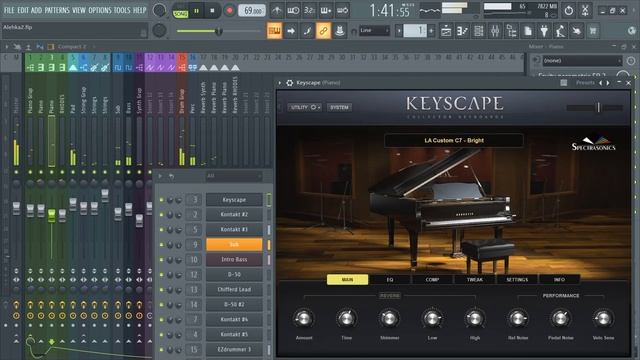Click the circular undo history icon

pos(569,11)
